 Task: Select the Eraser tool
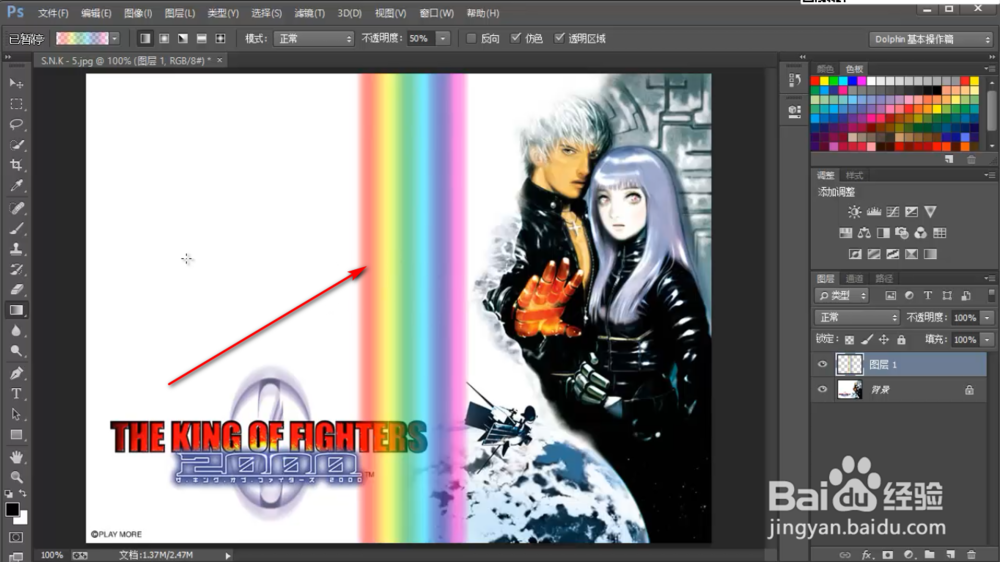[16, 290]
